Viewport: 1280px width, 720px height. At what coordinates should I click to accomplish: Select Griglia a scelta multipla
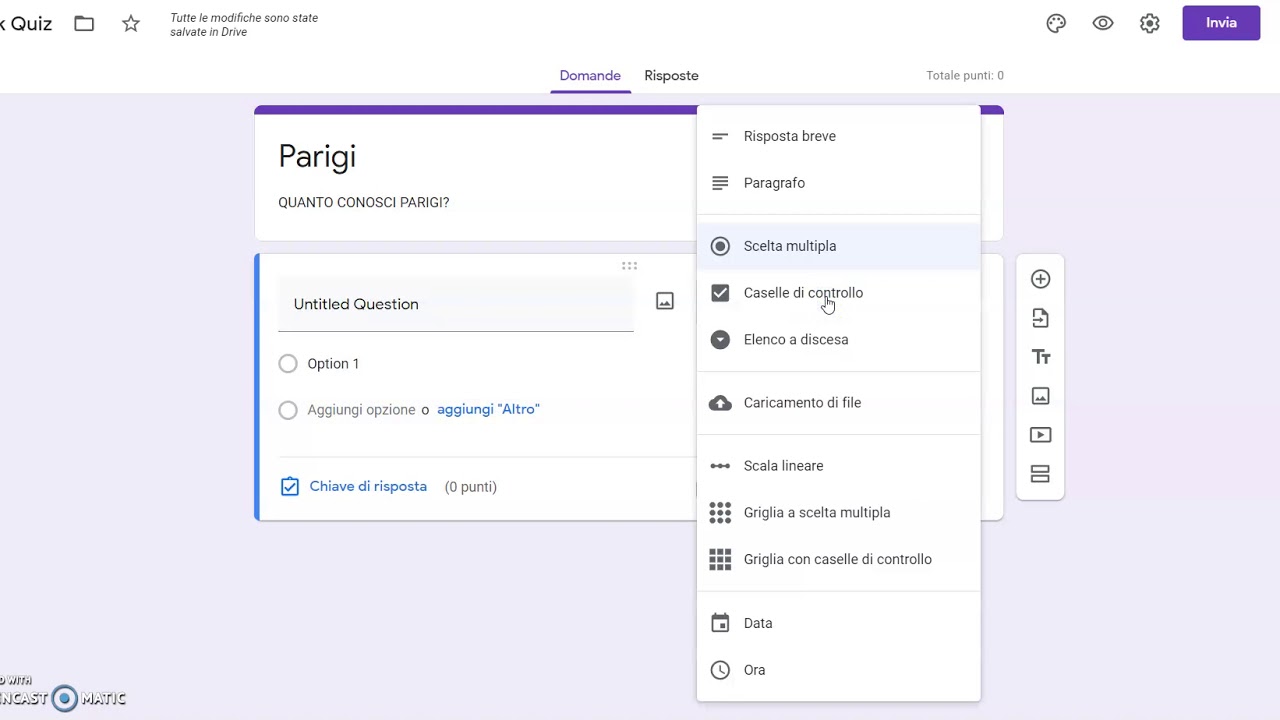(x=838, y=513)
